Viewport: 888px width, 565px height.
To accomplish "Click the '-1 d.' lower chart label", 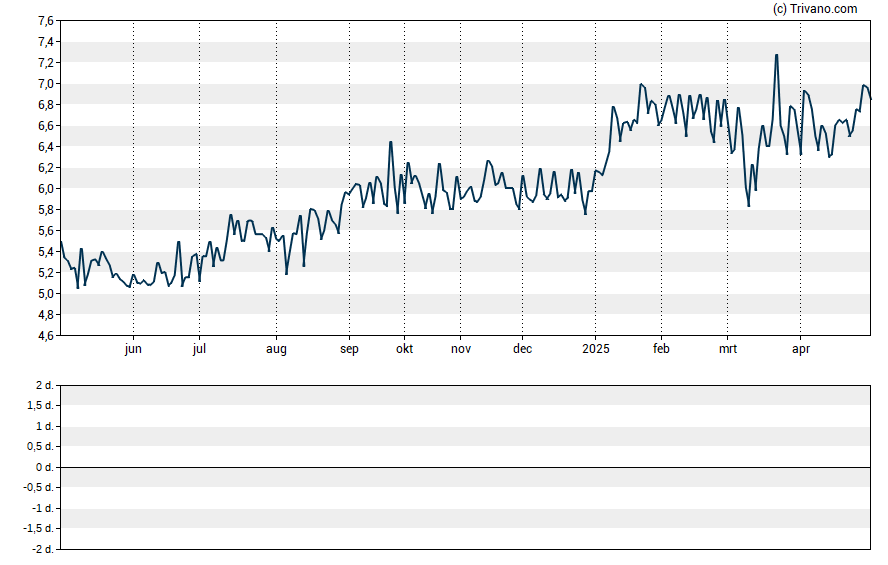I will (42, 508).
